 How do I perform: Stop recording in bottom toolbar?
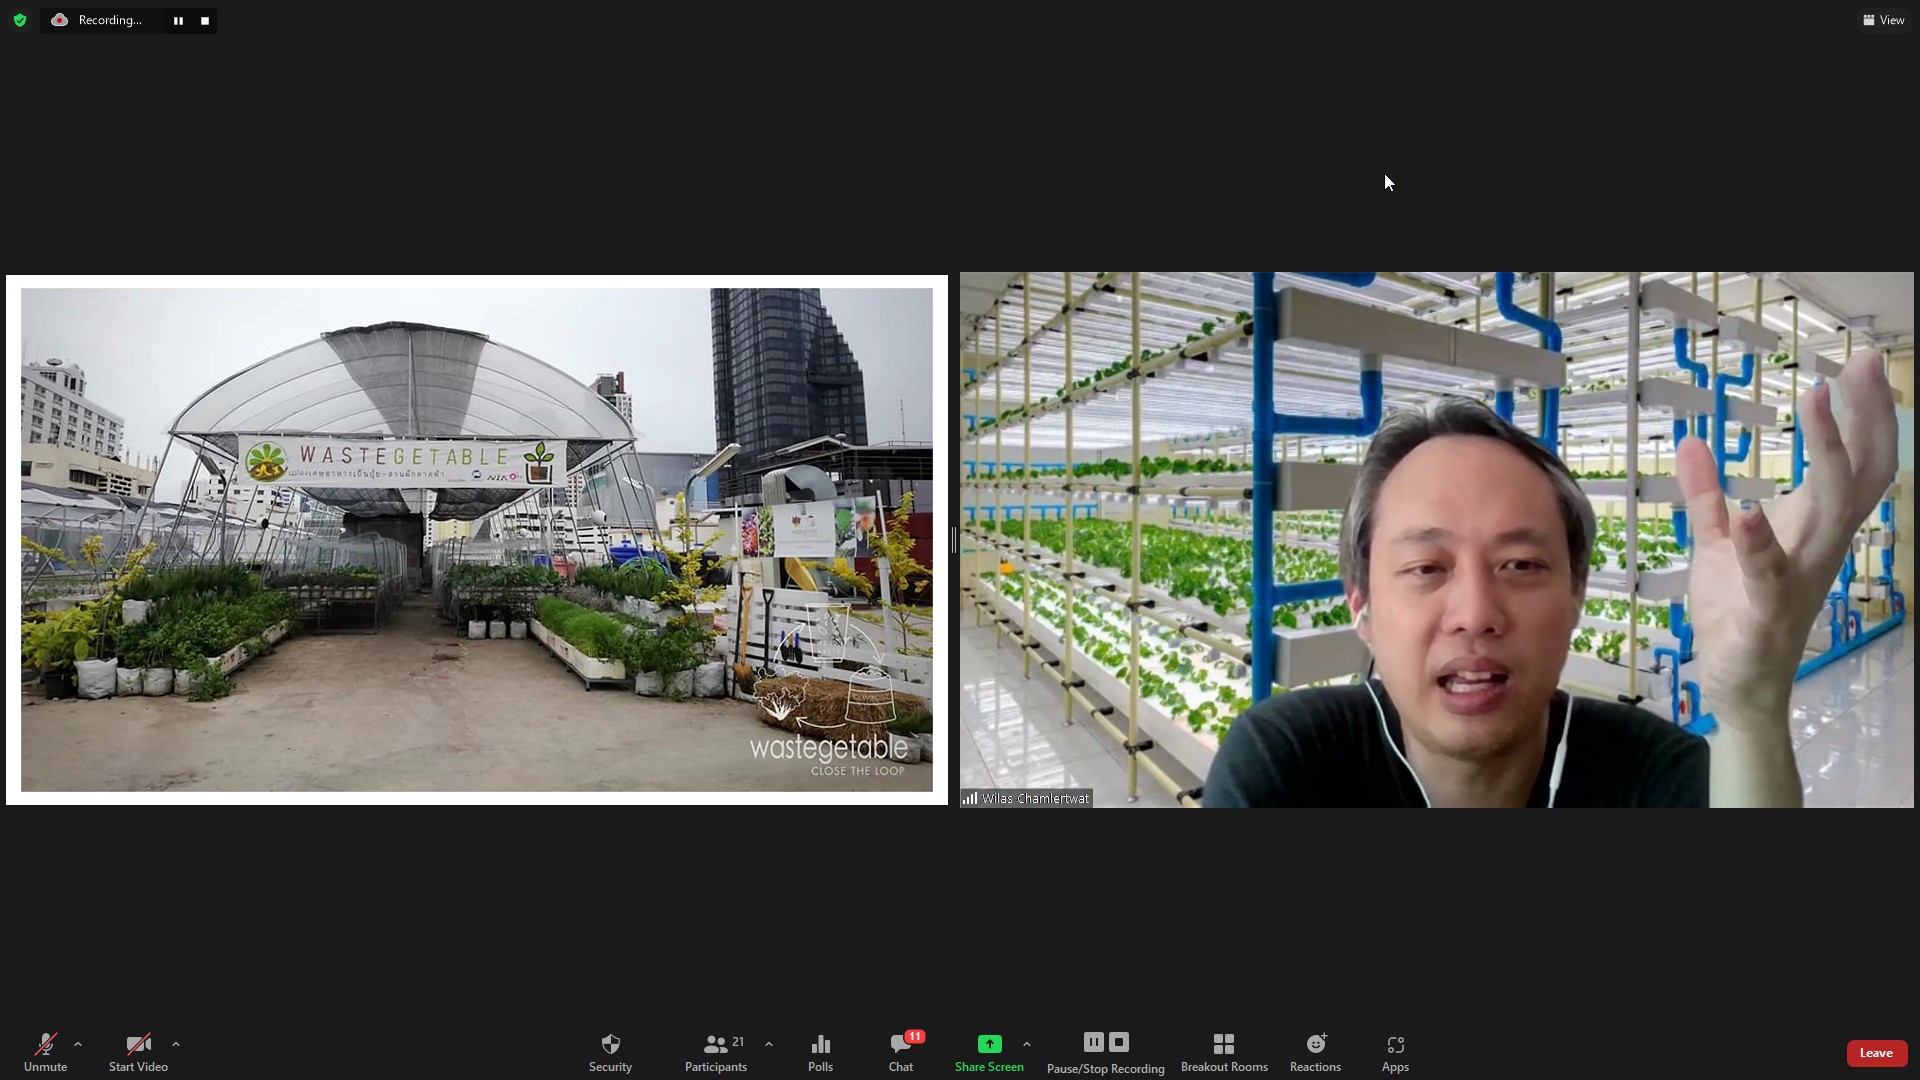[x=1119, y=1042]
